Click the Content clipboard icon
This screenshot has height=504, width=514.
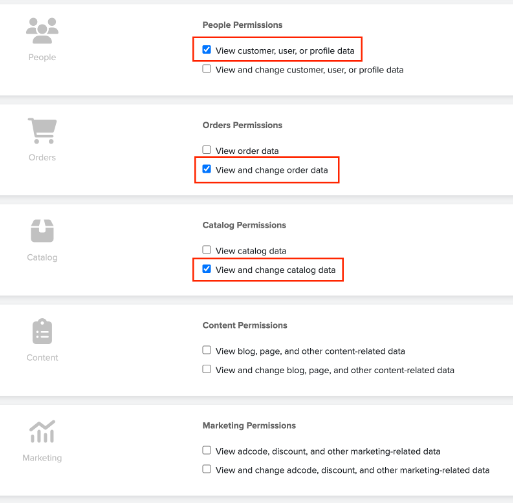(x=42, y=331)
